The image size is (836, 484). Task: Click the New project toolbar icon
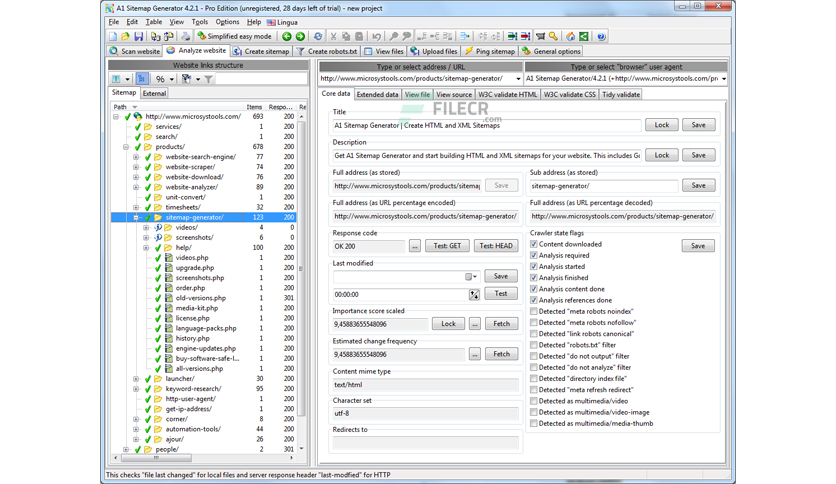tap(112, 36)
